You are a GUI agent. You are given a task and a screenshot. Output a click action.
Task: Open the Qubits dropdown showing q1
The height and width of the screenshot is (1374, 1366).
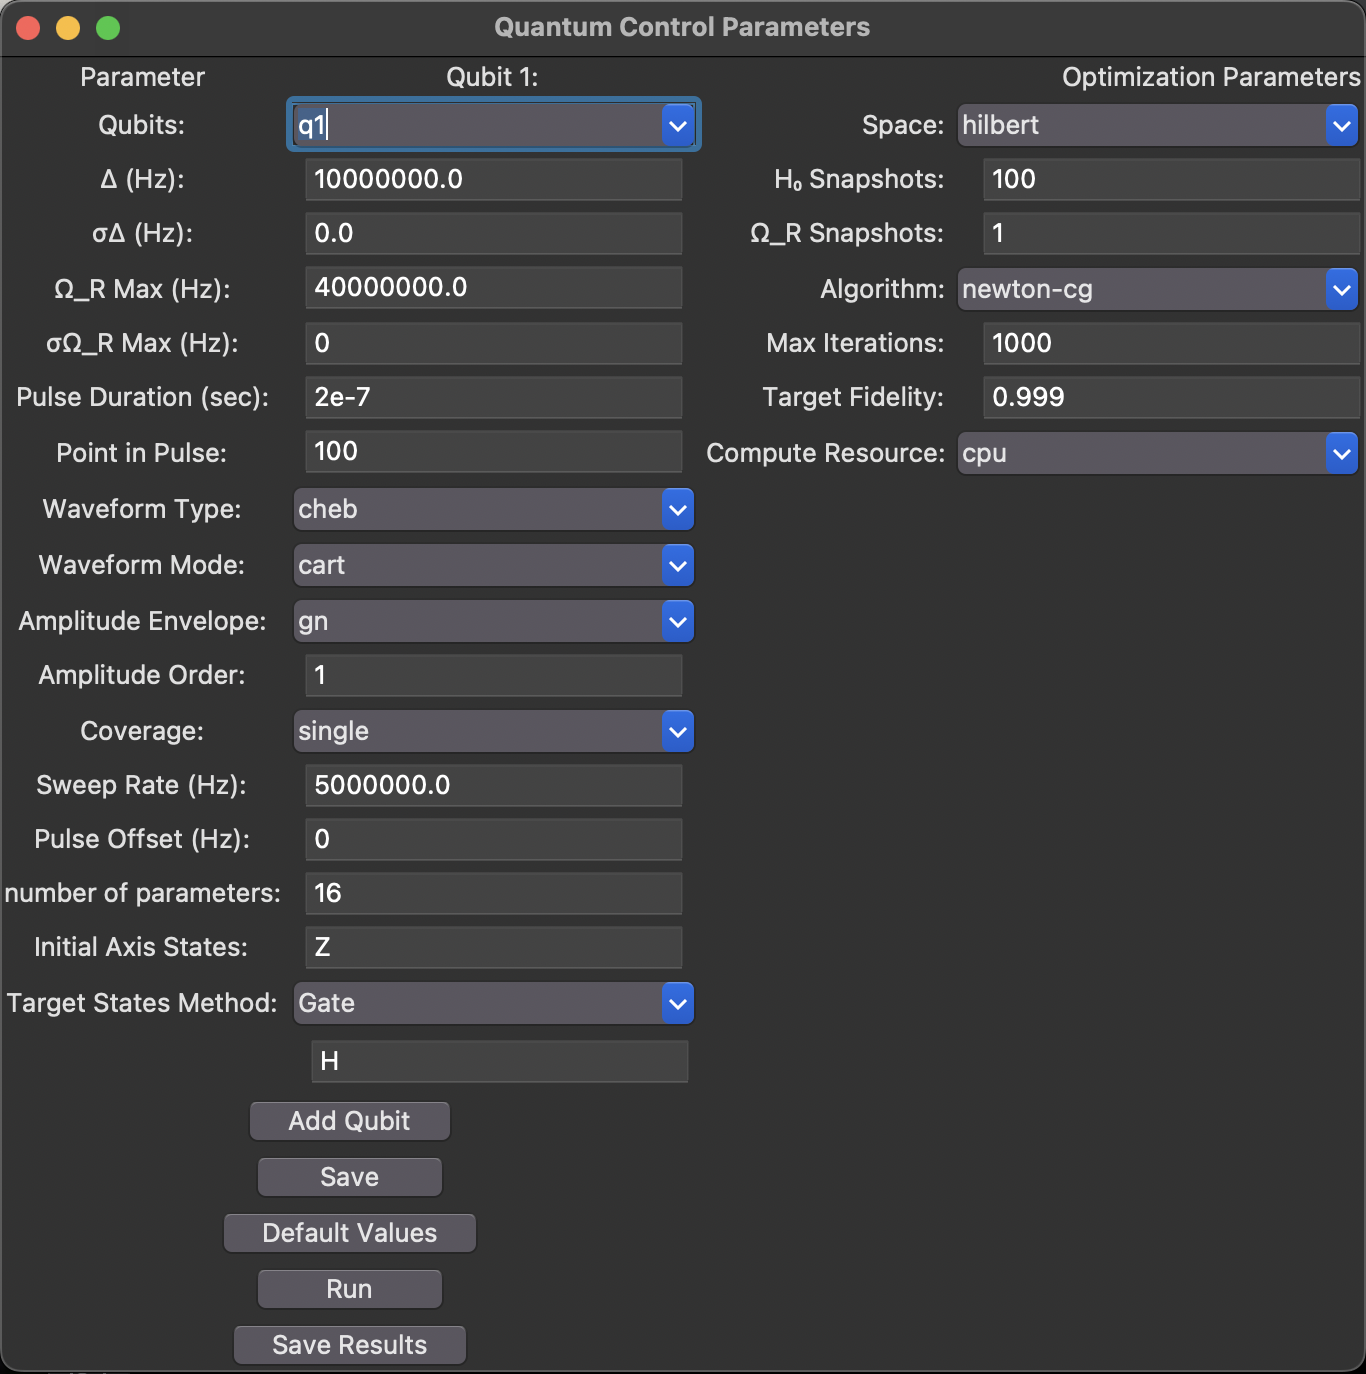(494, 125)
